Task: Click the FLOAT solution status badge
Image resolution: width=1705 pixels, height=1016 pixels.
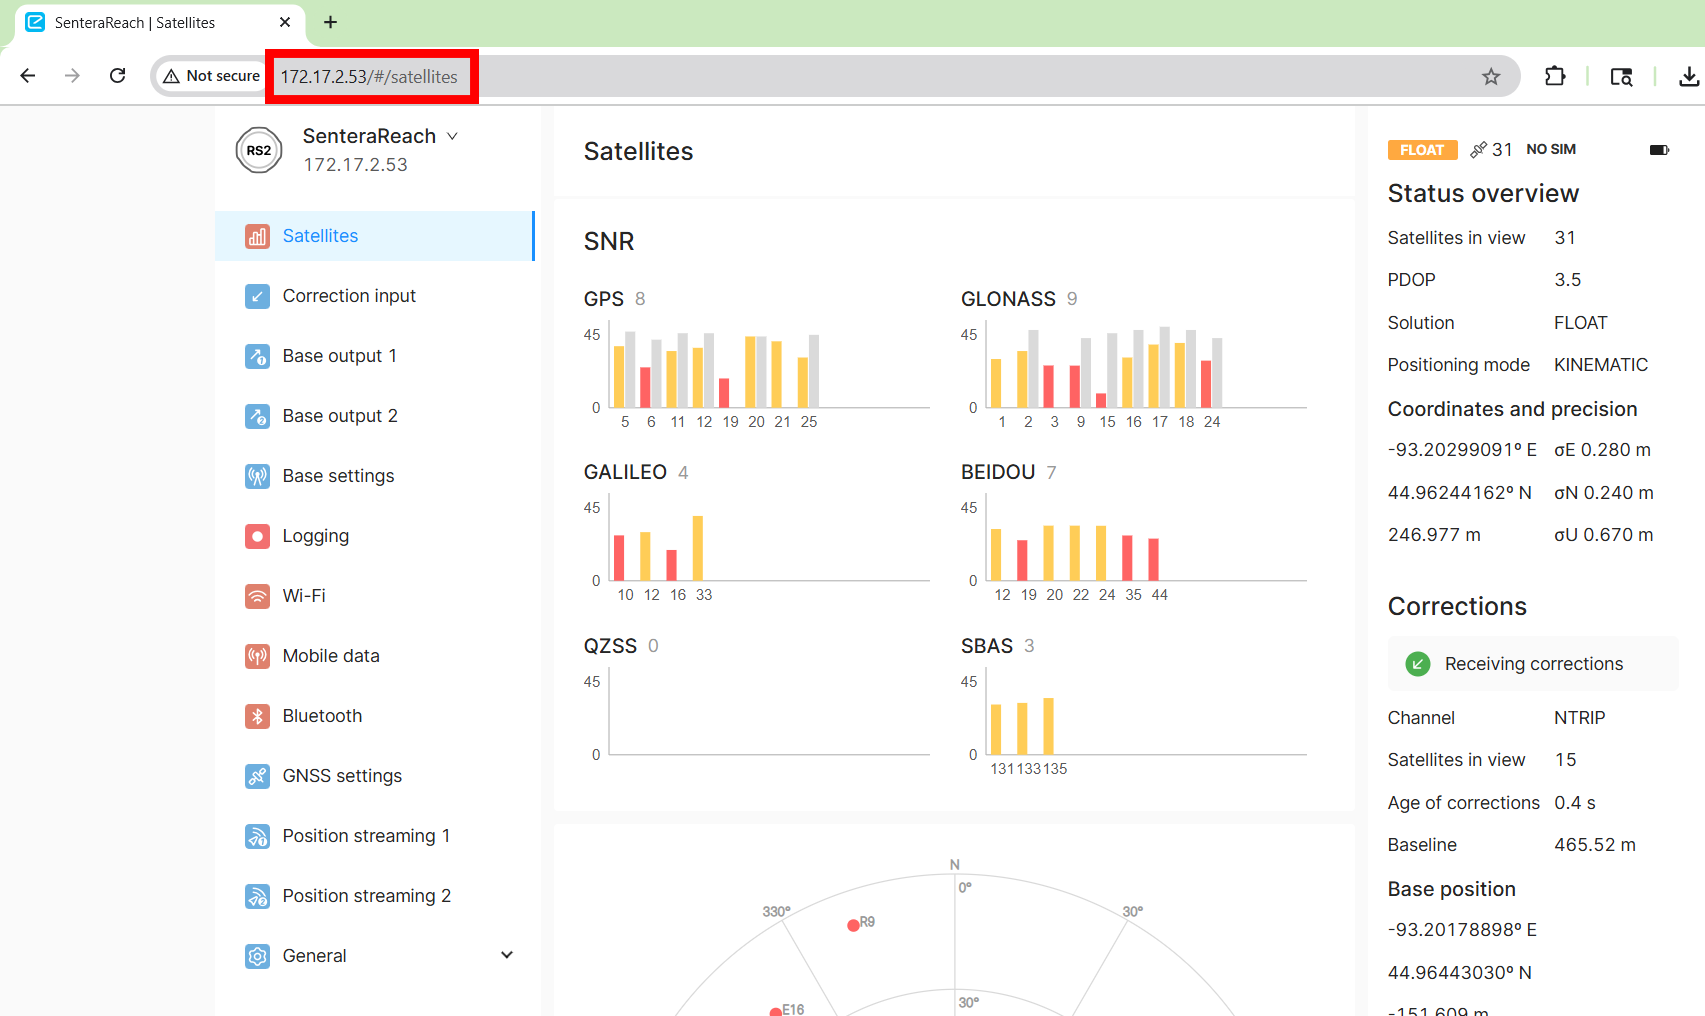Action: (x=1421, y=150)
